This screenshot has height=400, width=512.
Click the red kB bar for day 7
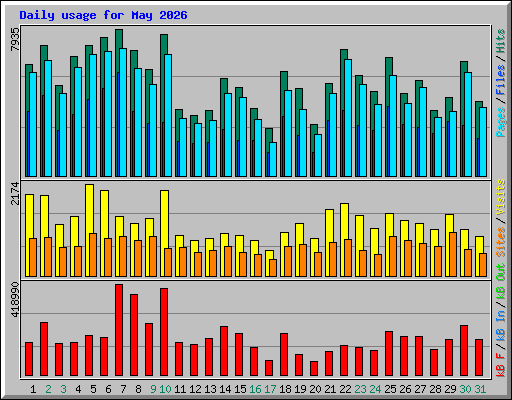tap(119, 330)
